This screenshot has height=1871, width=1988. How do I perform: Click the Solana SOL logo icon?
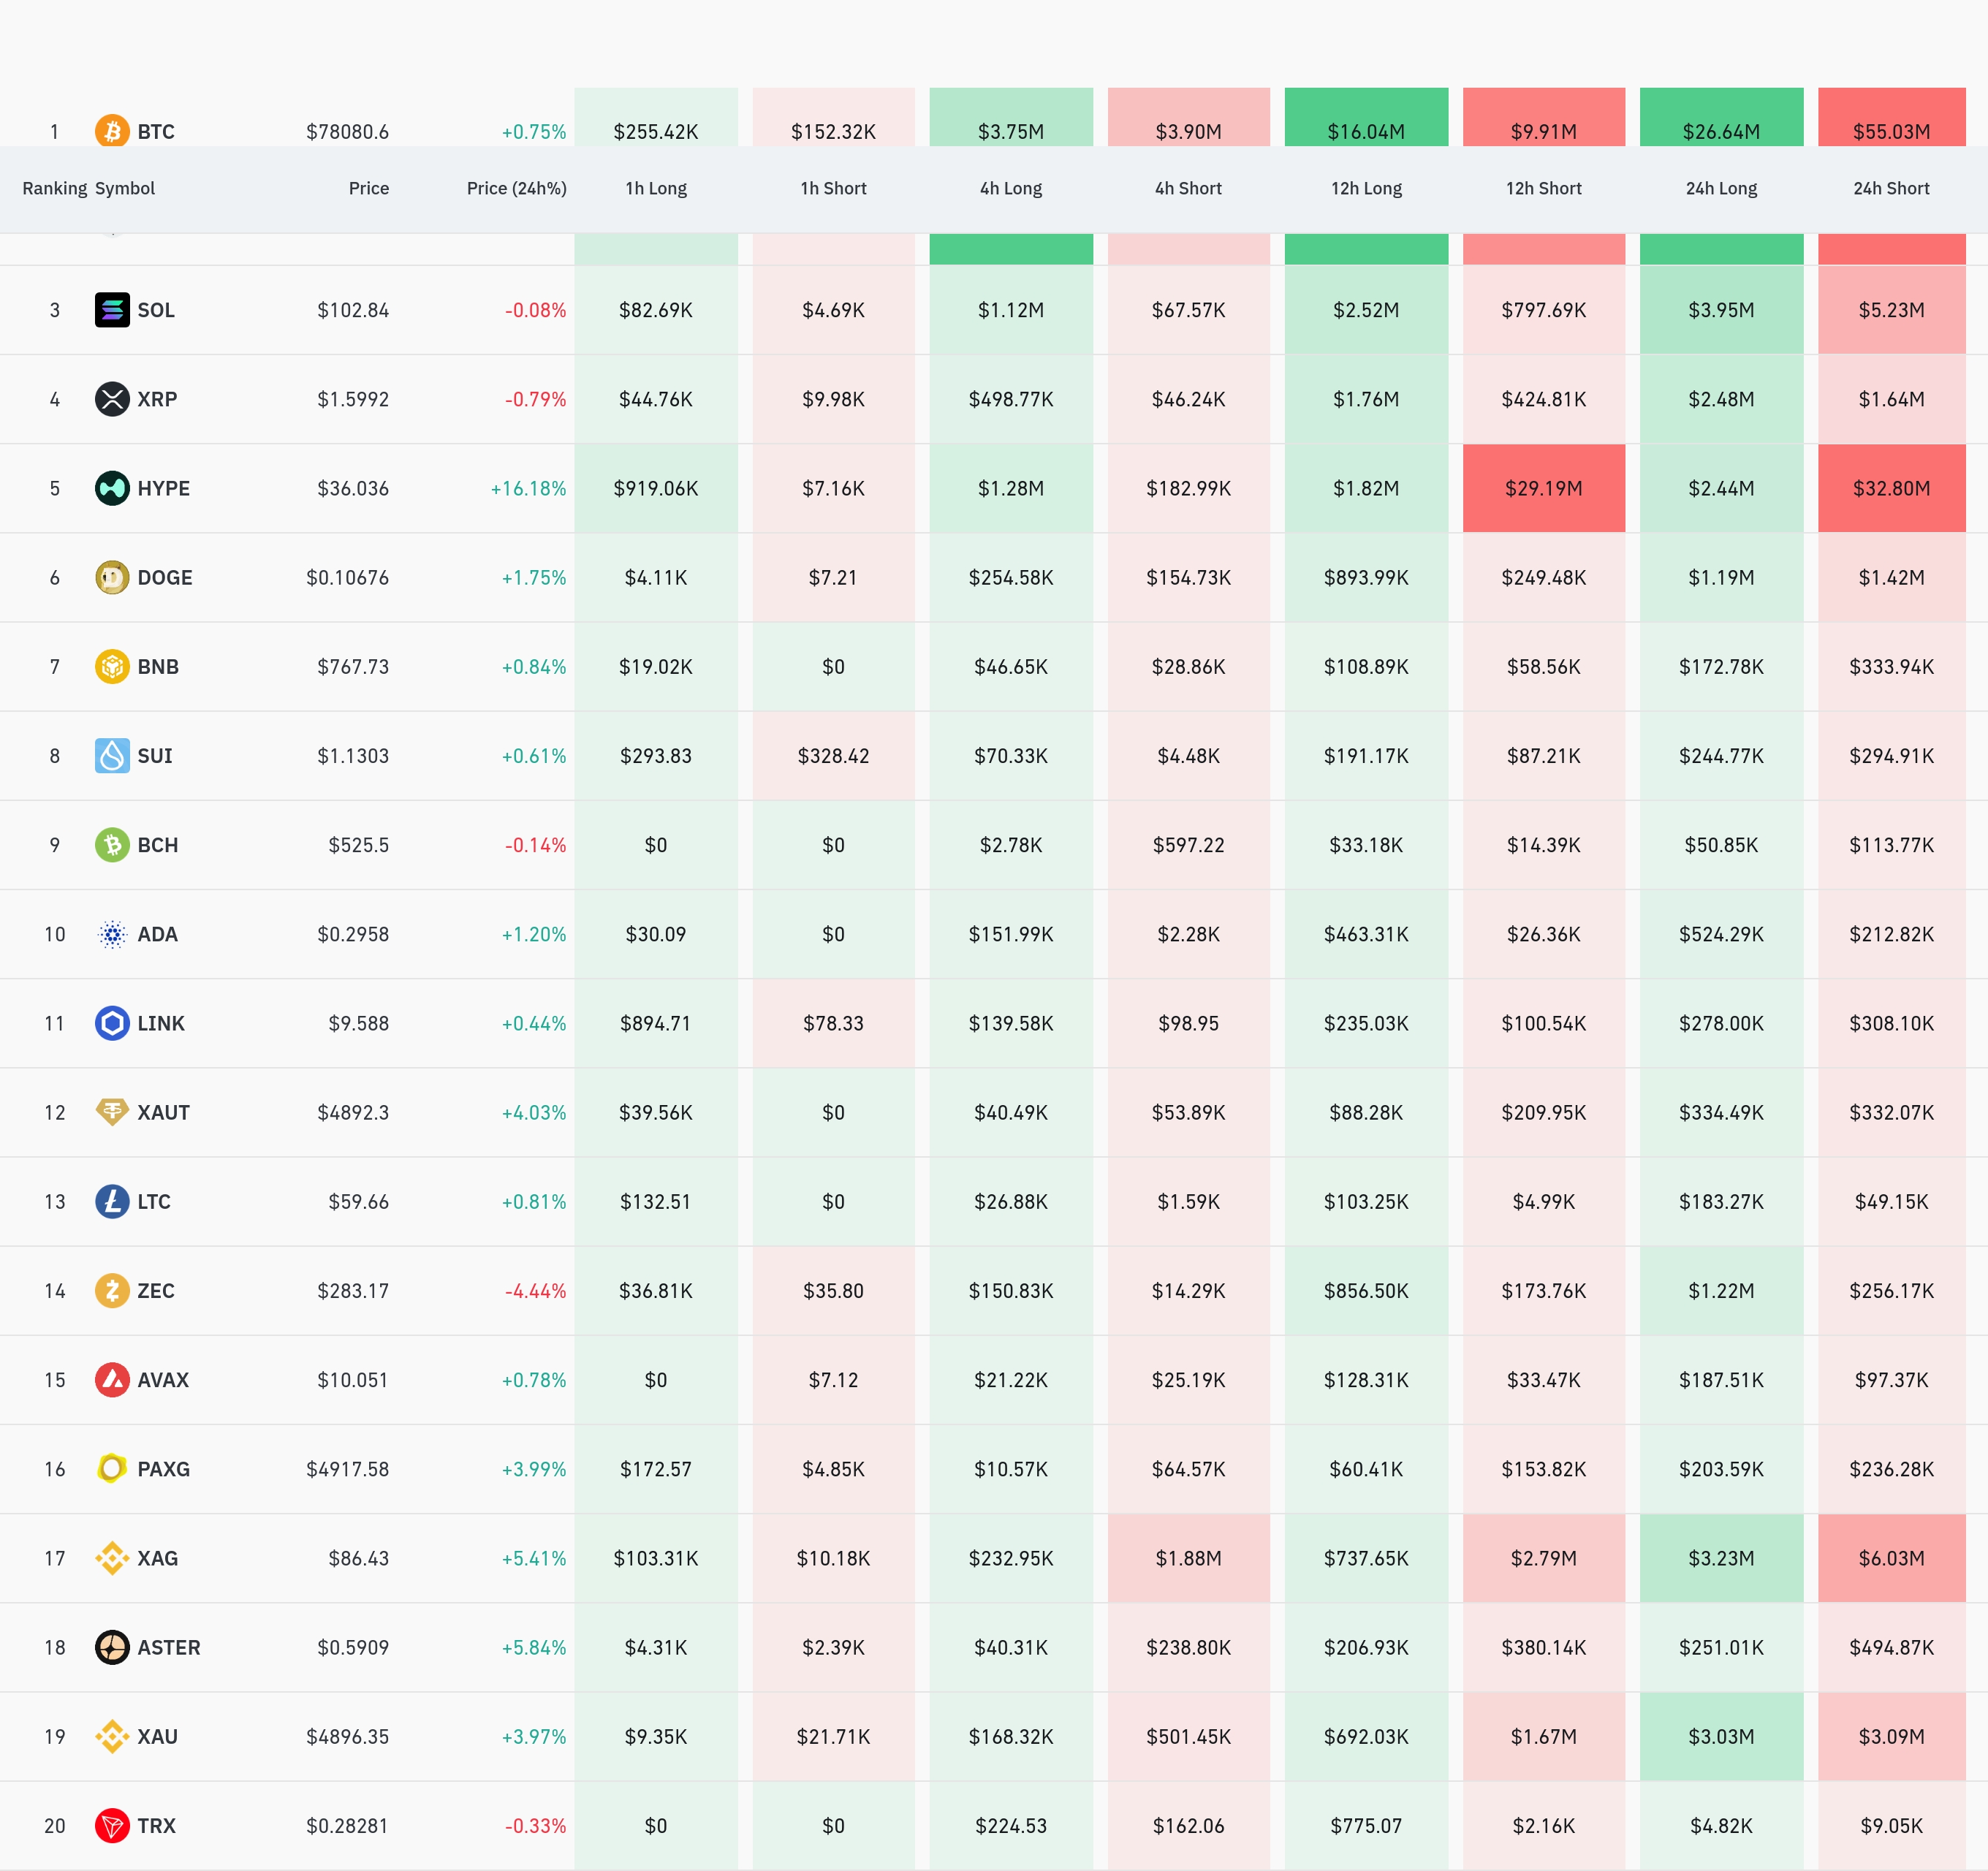pos(112,310)
